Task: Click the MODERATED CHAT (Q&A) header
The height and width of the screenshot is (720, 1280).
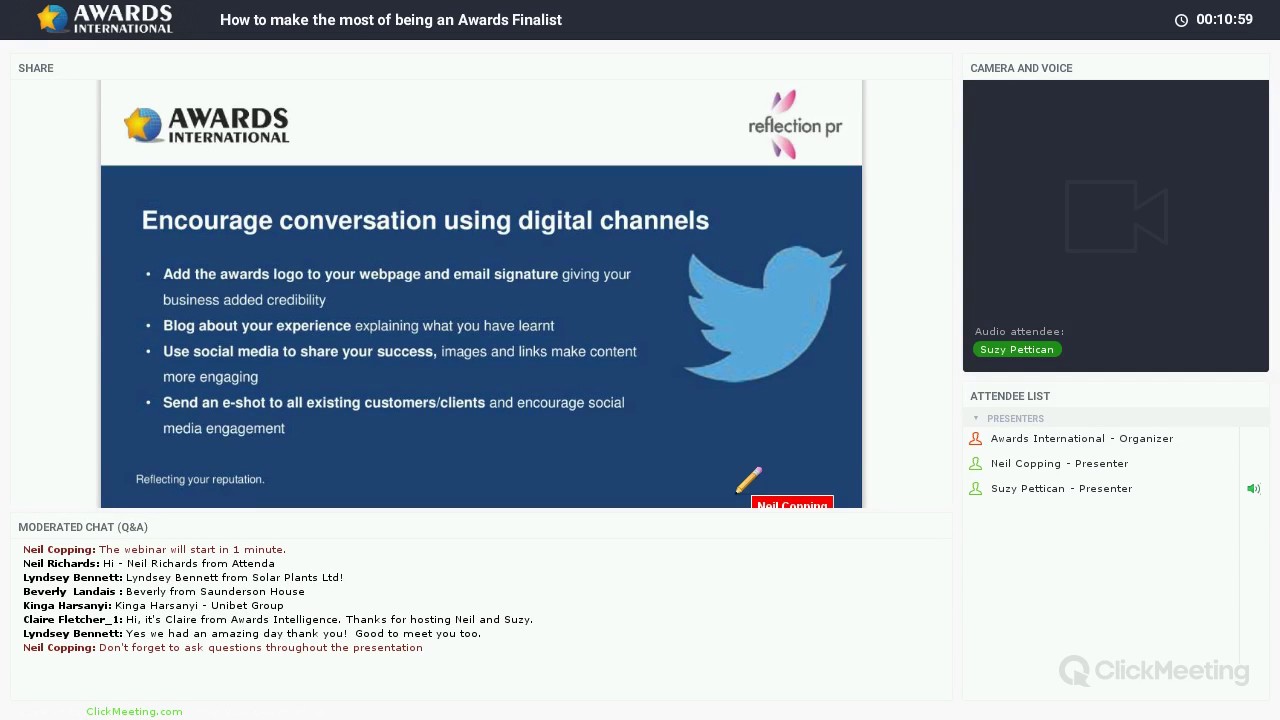Action: coord(83,527)
